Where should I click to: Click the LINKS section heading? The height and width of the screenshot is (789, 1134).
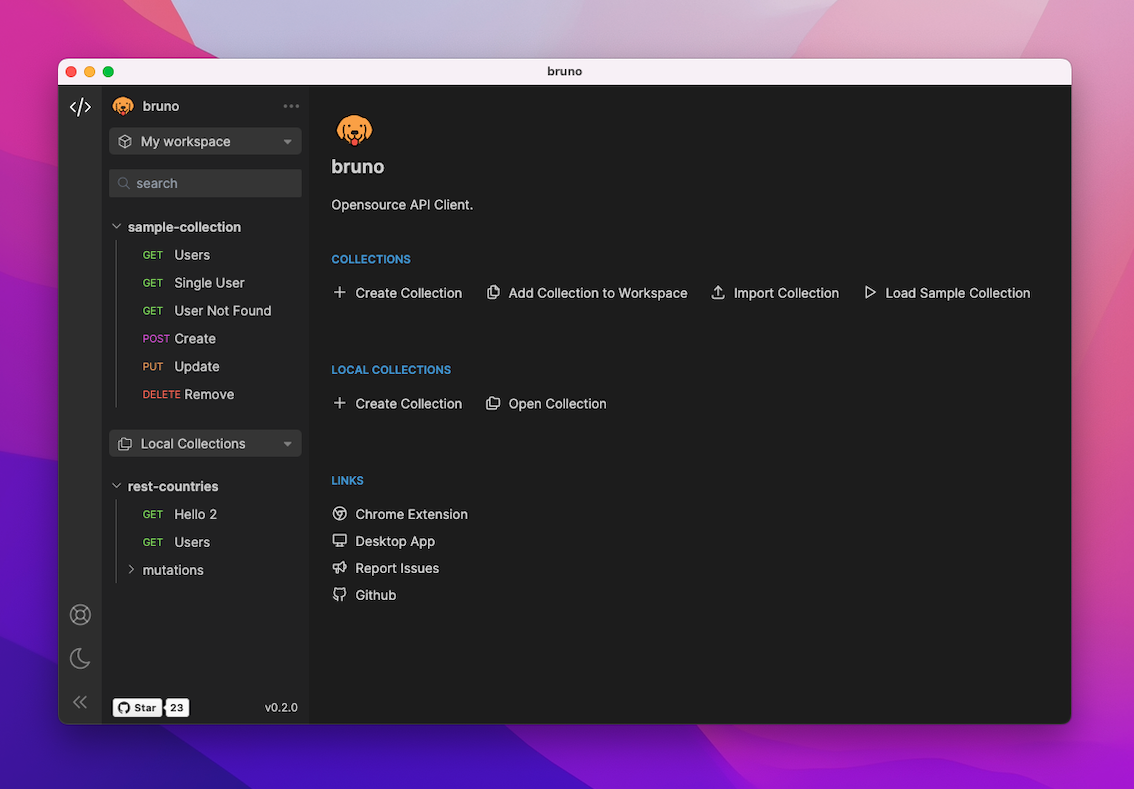347,480
